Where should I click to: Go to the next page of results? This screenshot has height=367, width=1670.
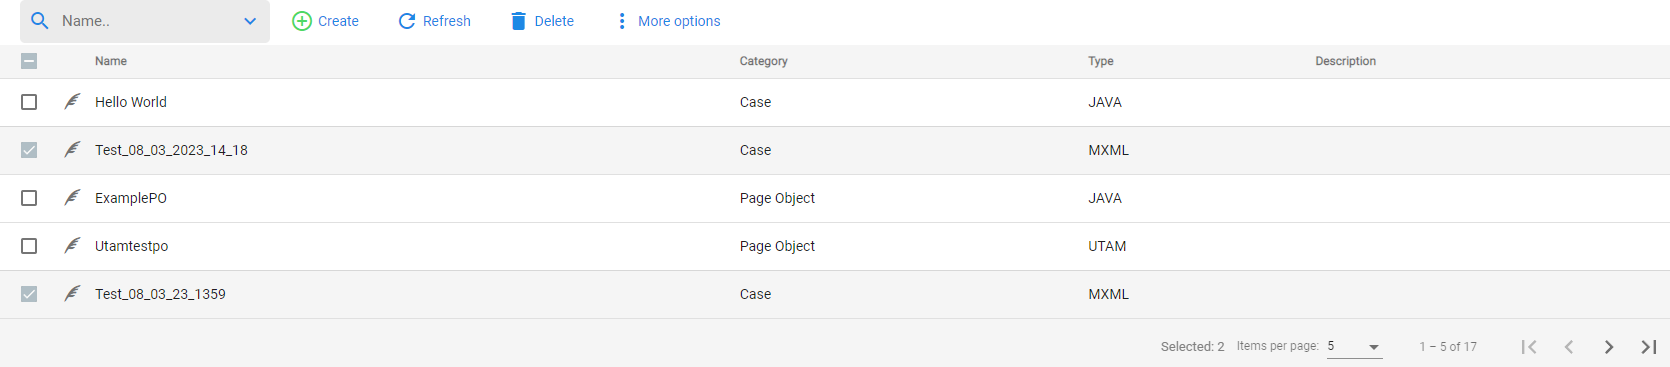pyautogui.click(x=1608, y=347)
